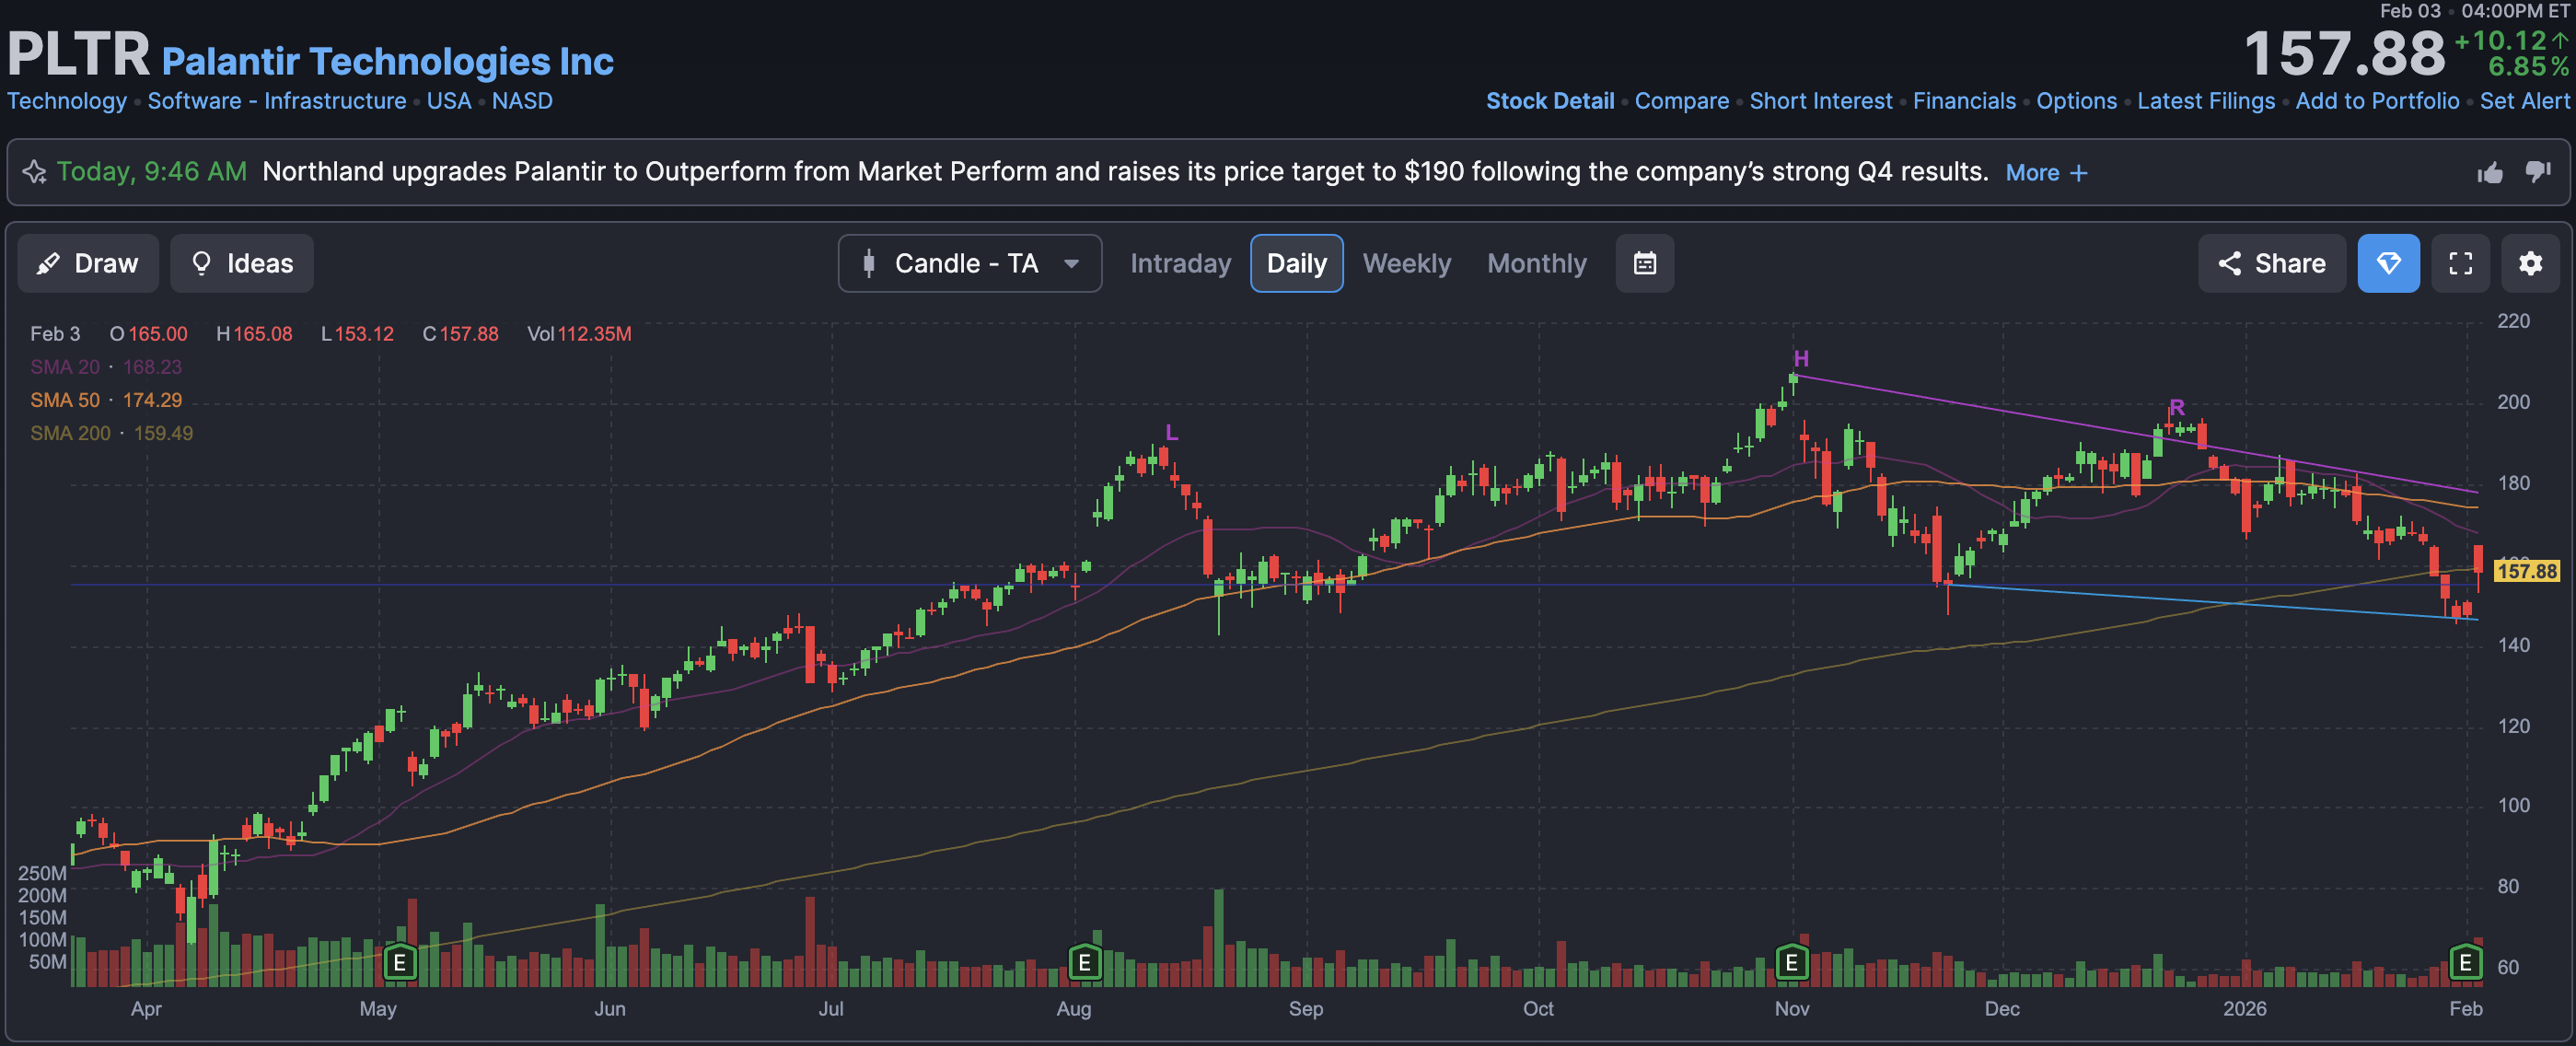Click the blue diamond premium icon

coord(2388,263)
